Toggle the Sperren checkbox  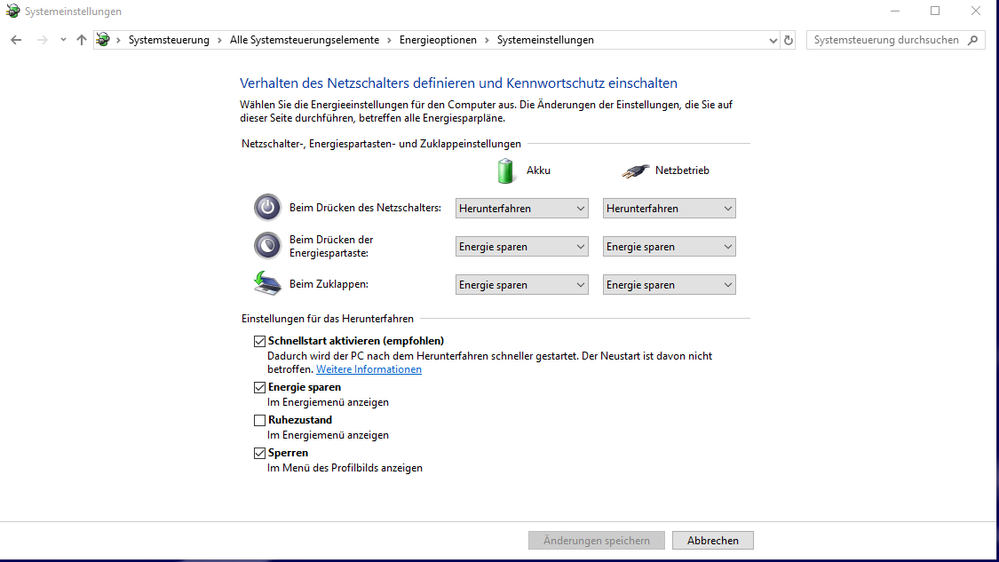(x=260, y=453)
